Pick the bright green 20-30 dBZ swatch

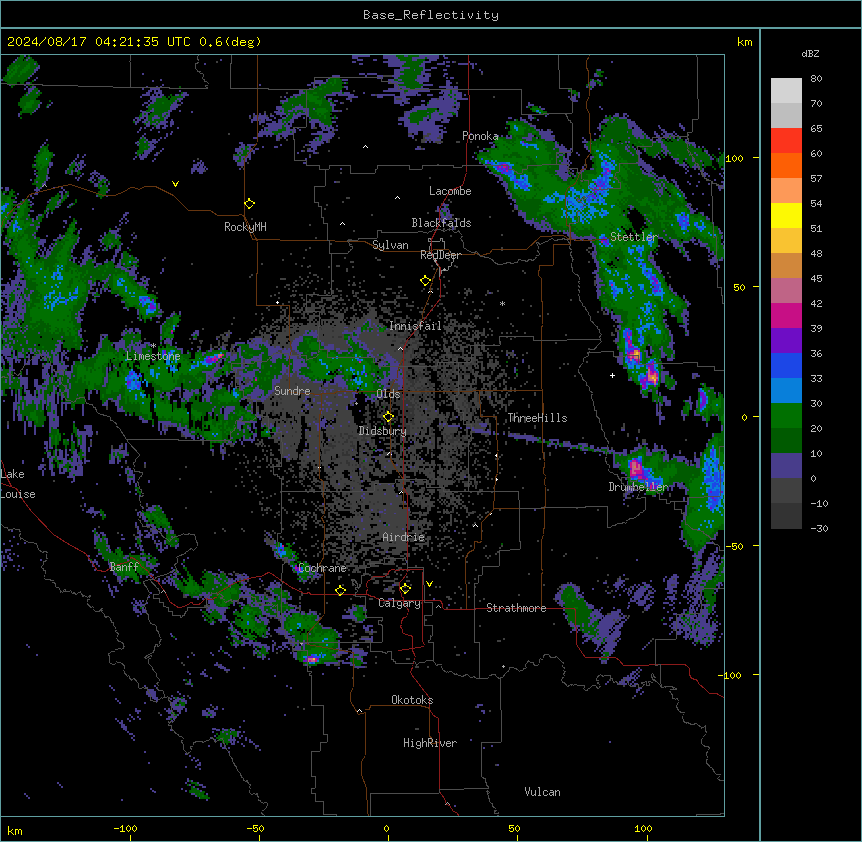786,416
